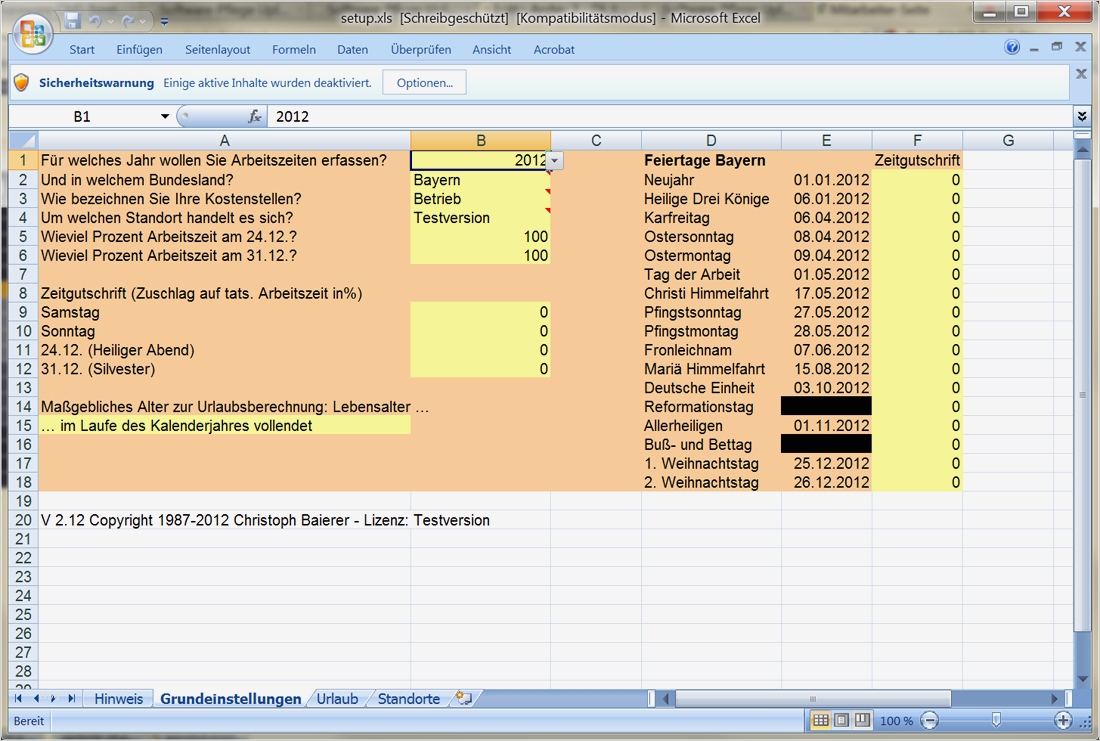The image size is (1100, 741).
Task: Jump to last sheet using tab navigation arrow
Action: (x=71, y=699)
